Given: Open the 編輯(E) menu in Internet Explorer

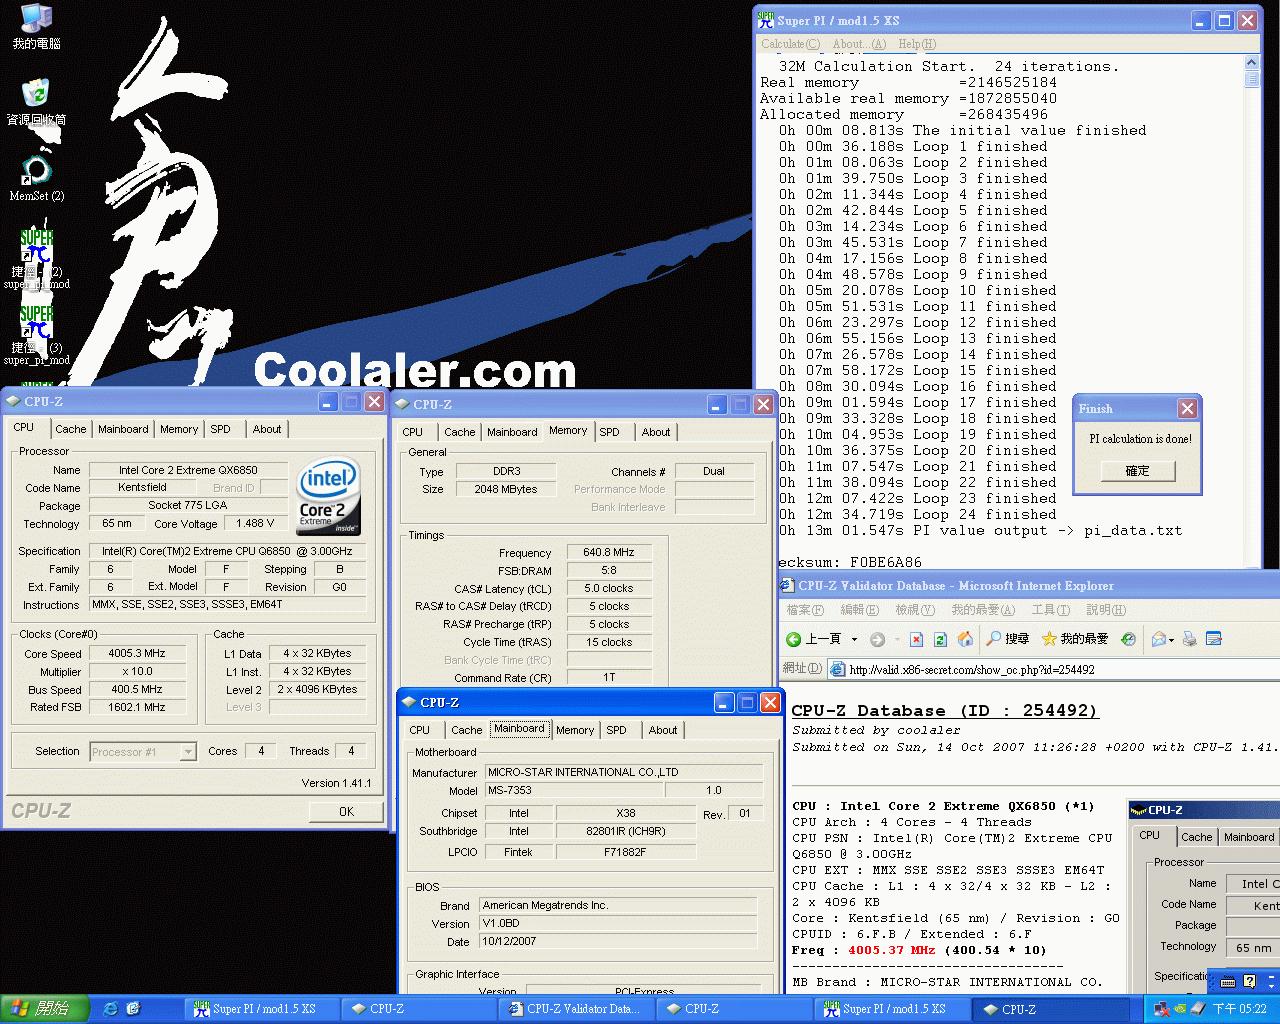Looking at the screenshot, I should point(859,610).
